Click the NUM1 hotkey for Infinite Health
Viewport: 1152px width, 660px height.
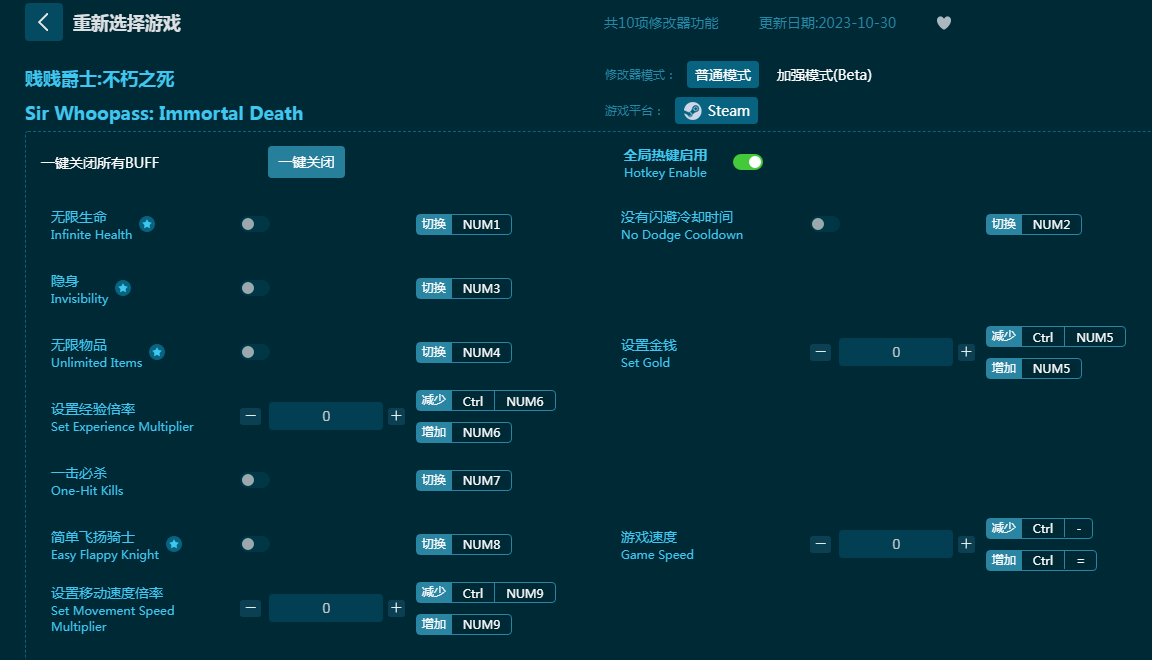click(481, 224)
